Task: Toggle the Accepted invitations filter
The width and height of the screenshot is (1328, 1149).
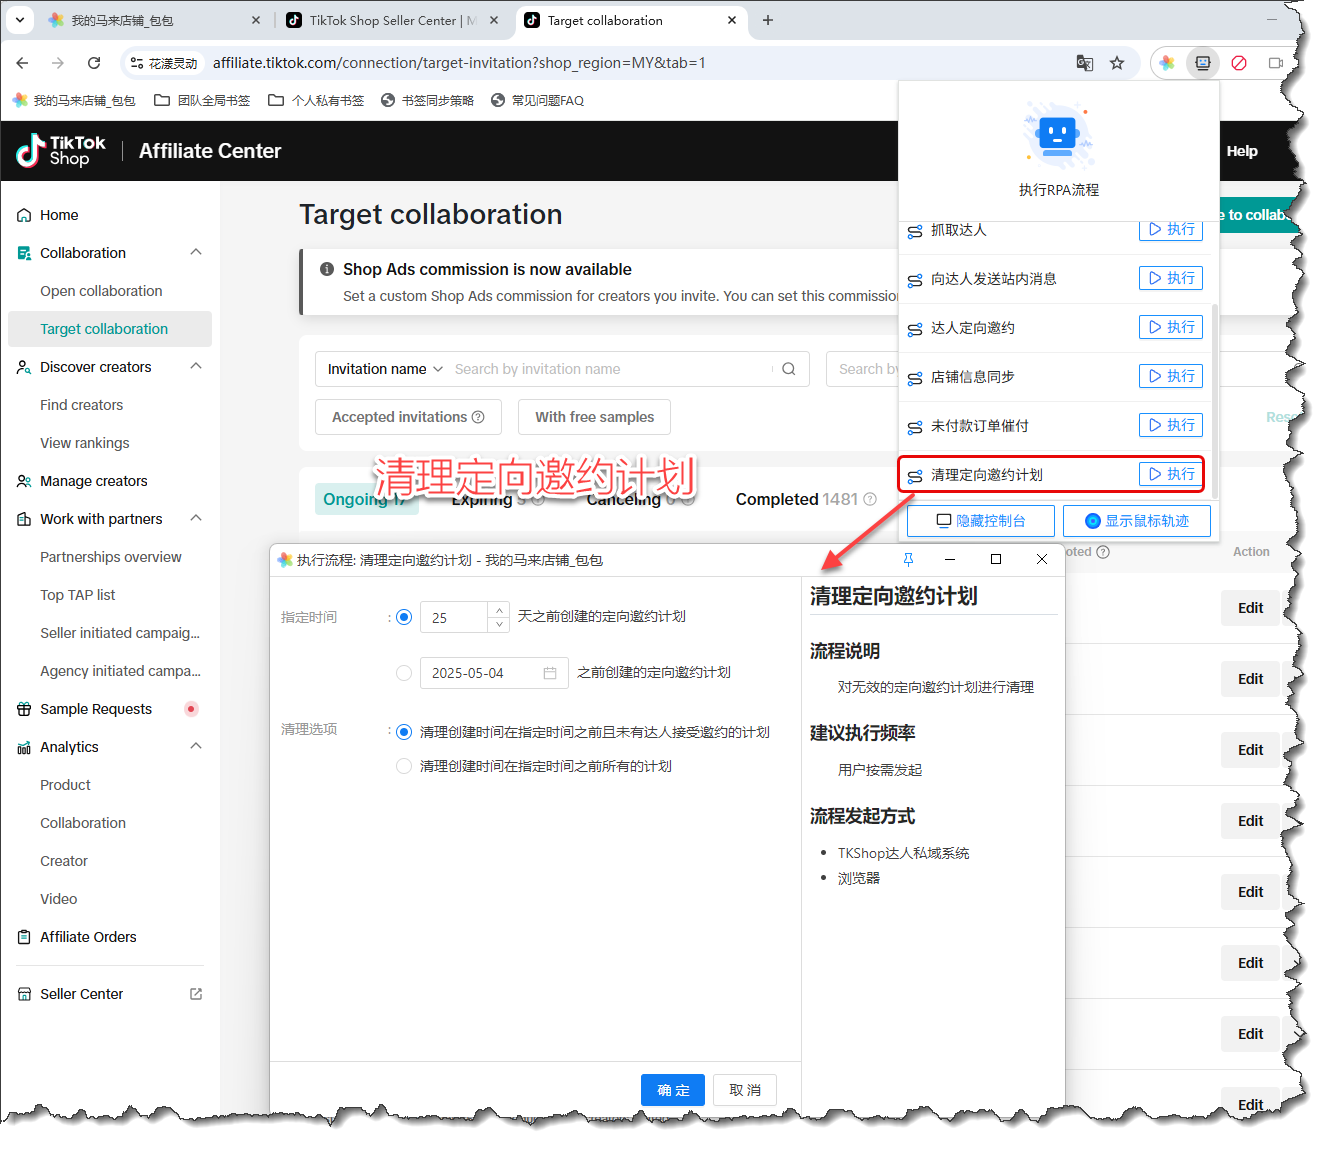Action: [408, 417]
